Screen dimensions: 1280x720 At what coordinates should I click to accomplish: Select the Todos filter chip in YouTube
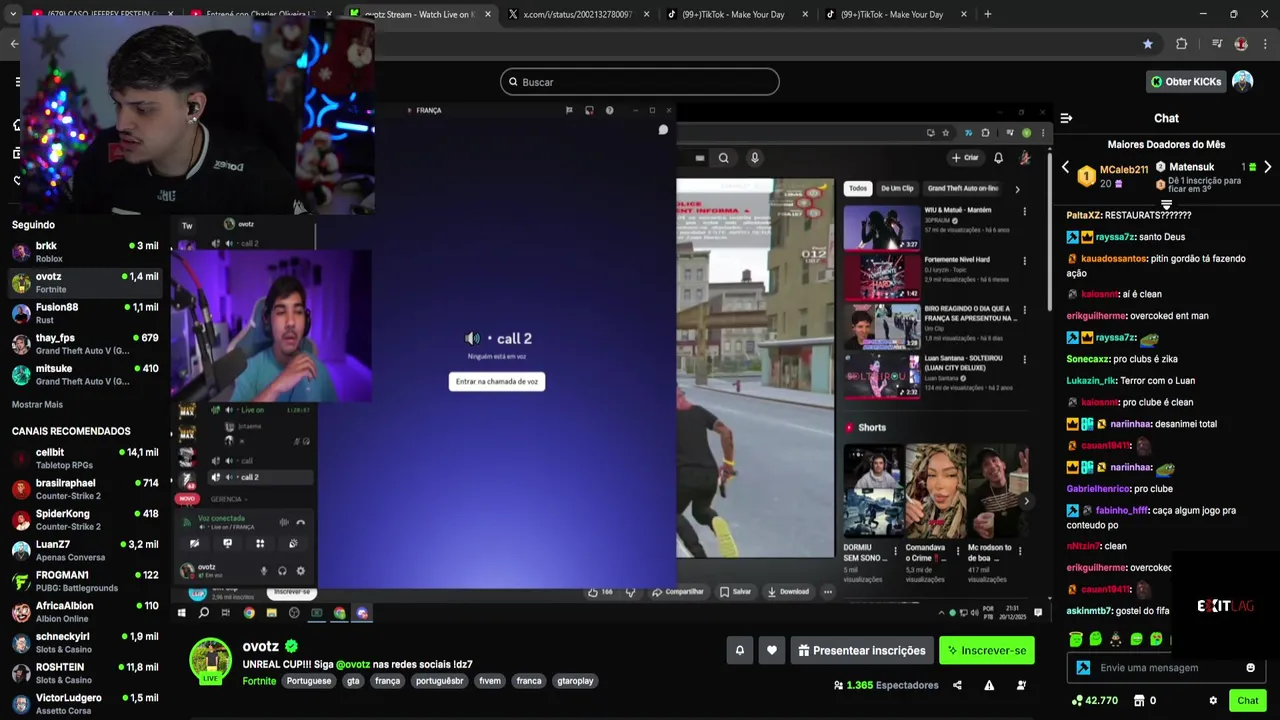coord(857,188)
